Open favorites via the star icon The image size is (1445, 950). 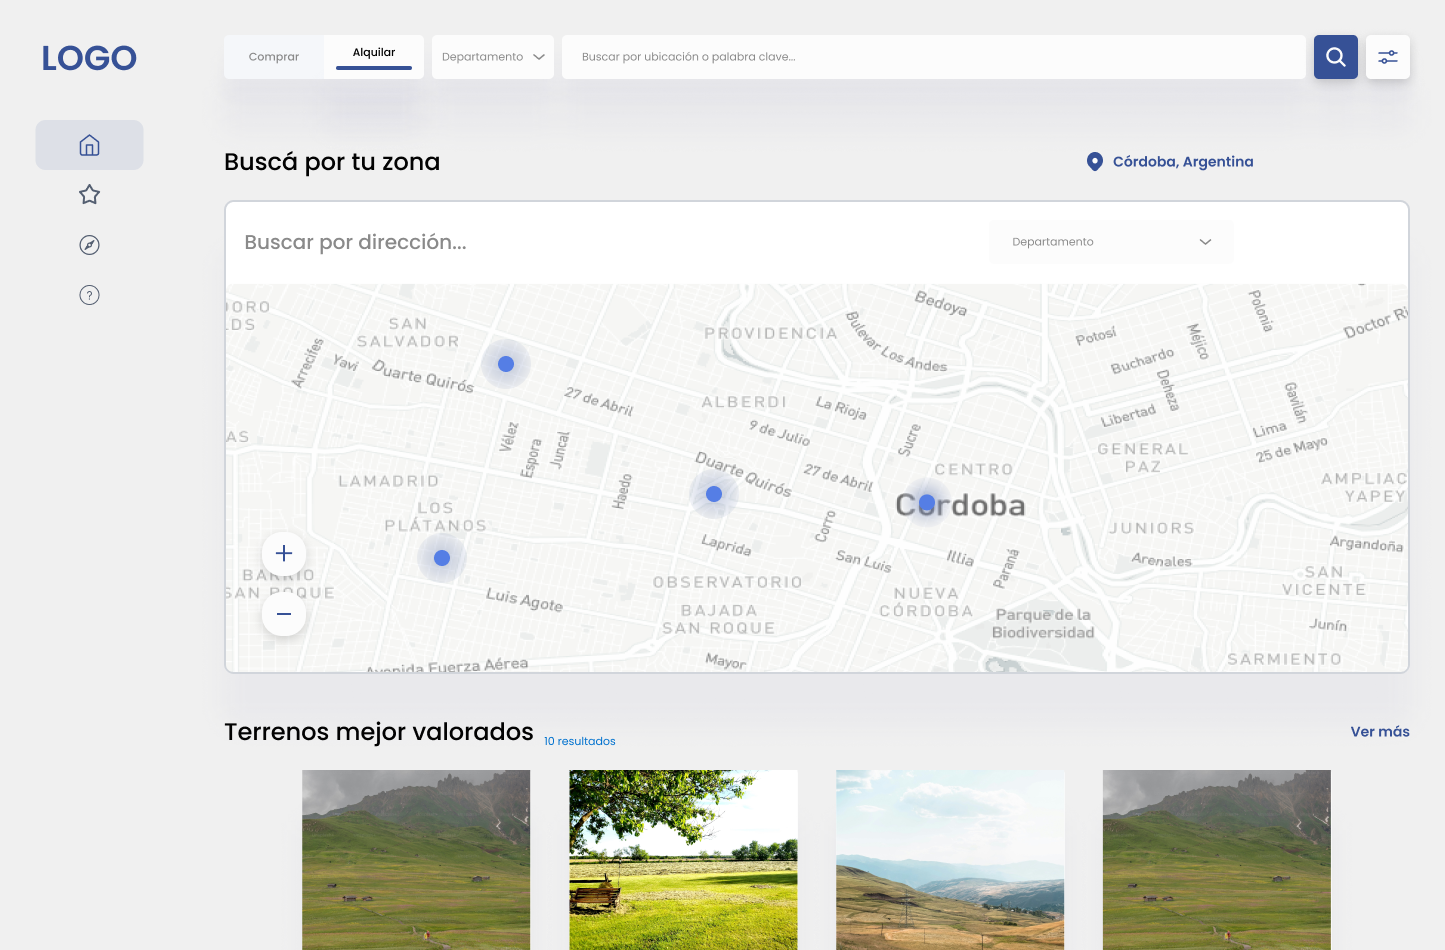(x=89, y=195)
